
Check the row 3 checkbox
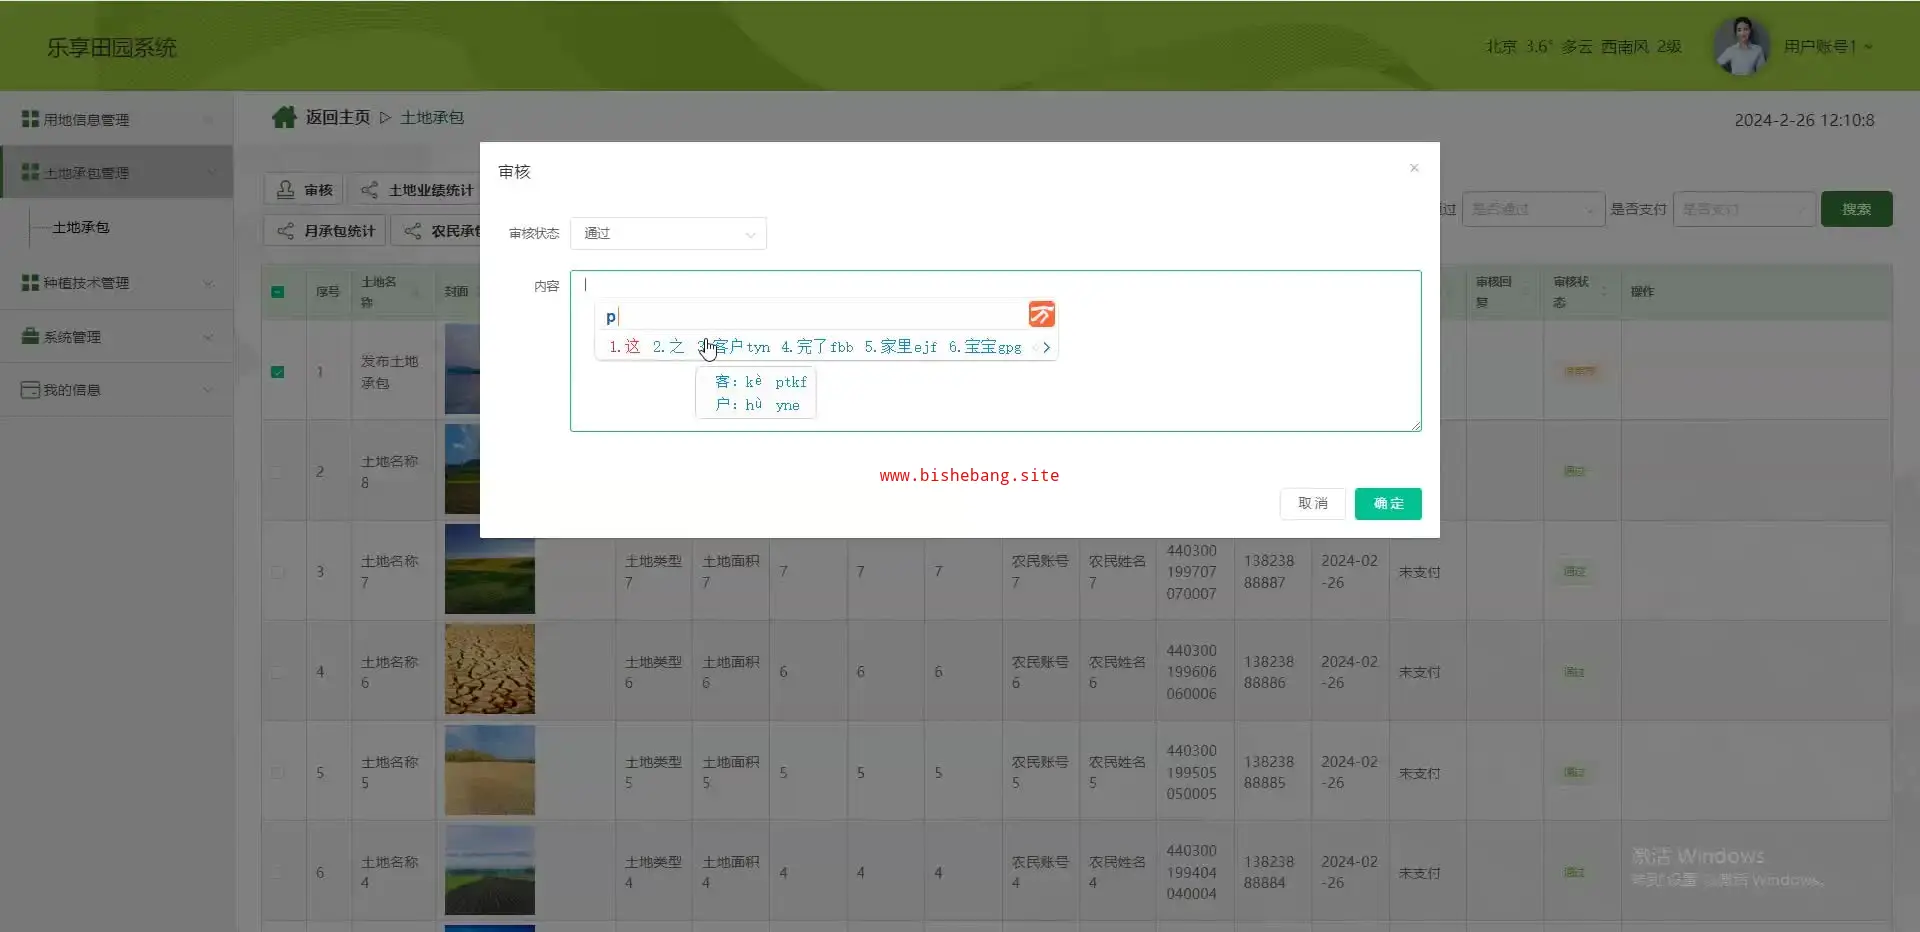pos(278,572)
